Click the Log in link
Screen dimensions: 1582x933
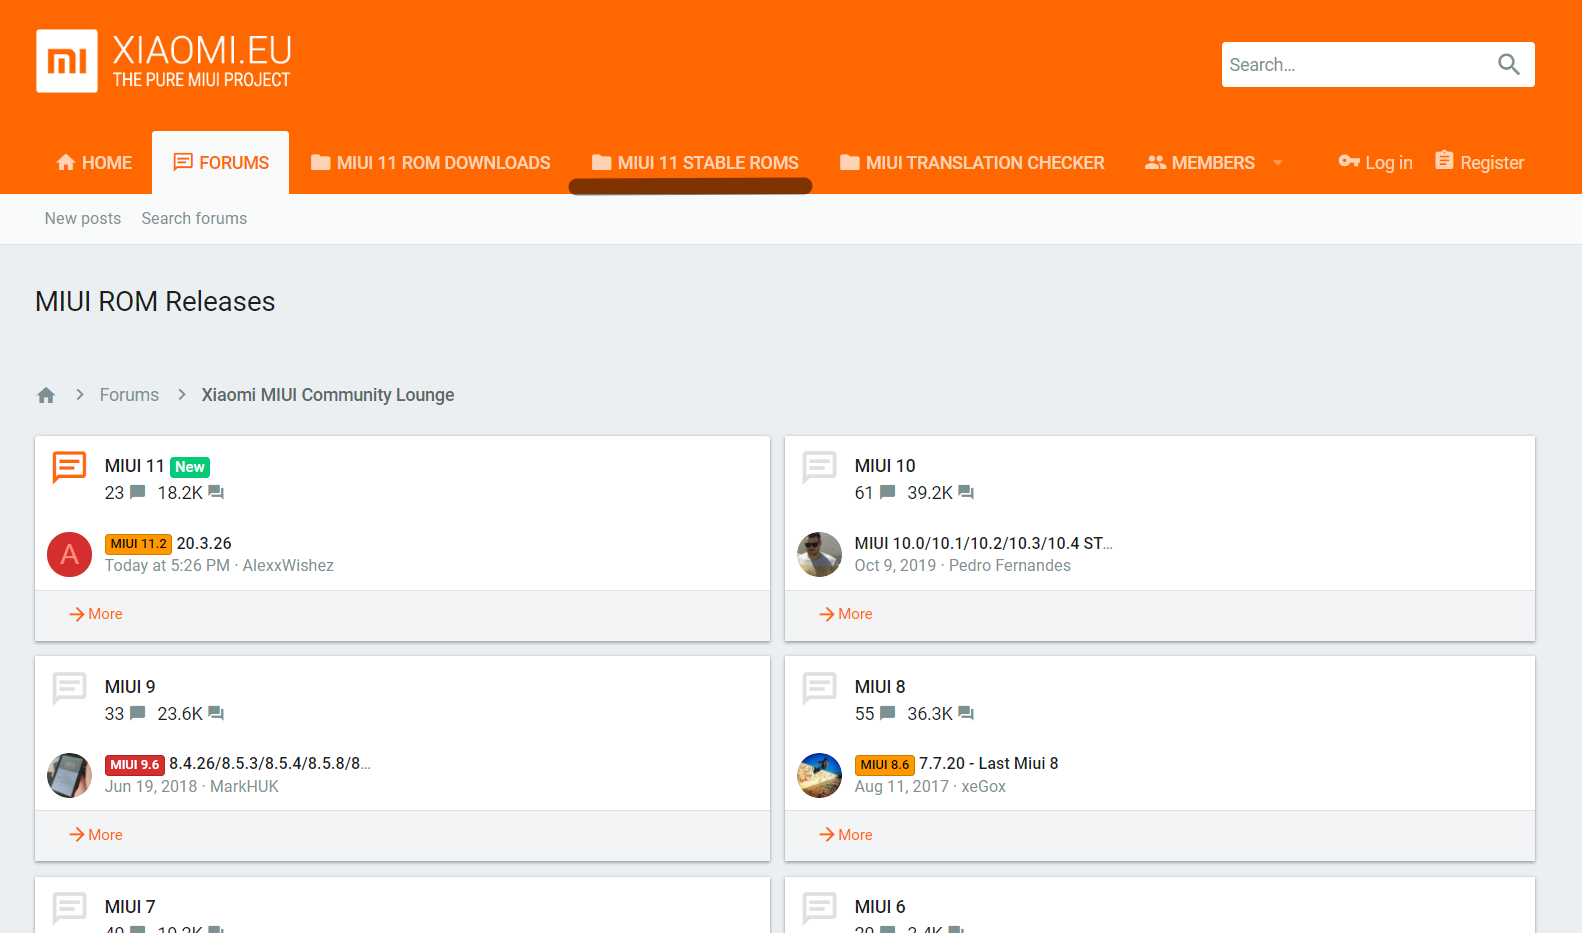tap(1375, 162)
